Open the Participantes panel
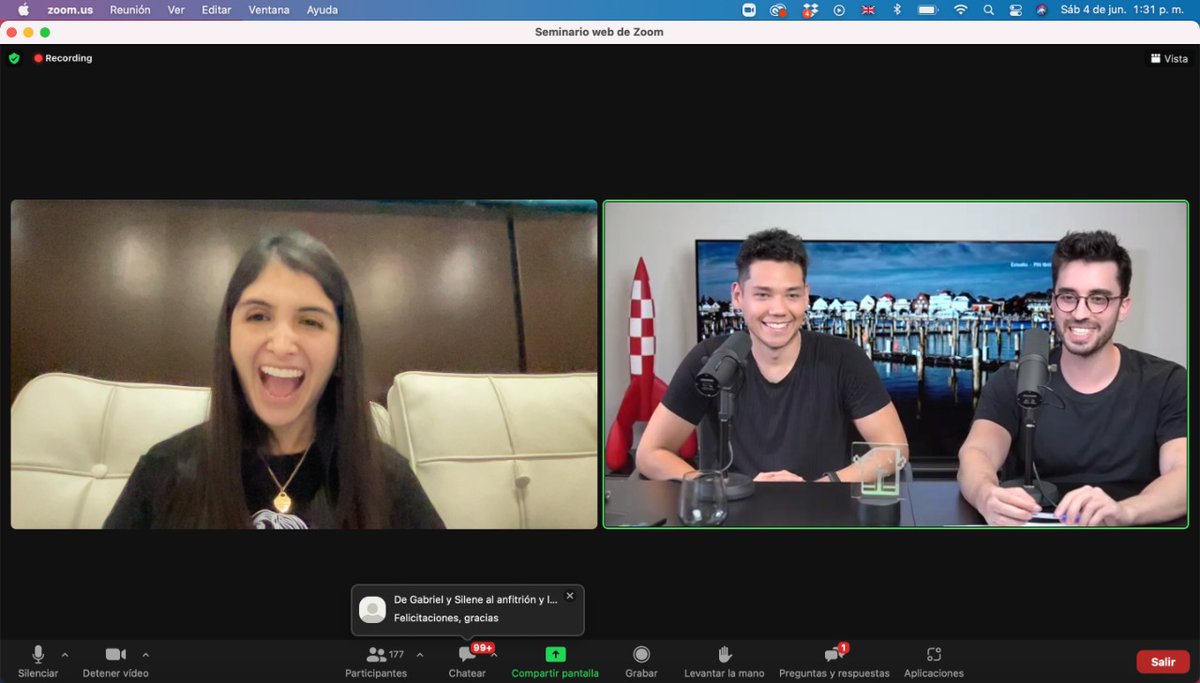This screenshot has height=683, width=1200. 376,661
